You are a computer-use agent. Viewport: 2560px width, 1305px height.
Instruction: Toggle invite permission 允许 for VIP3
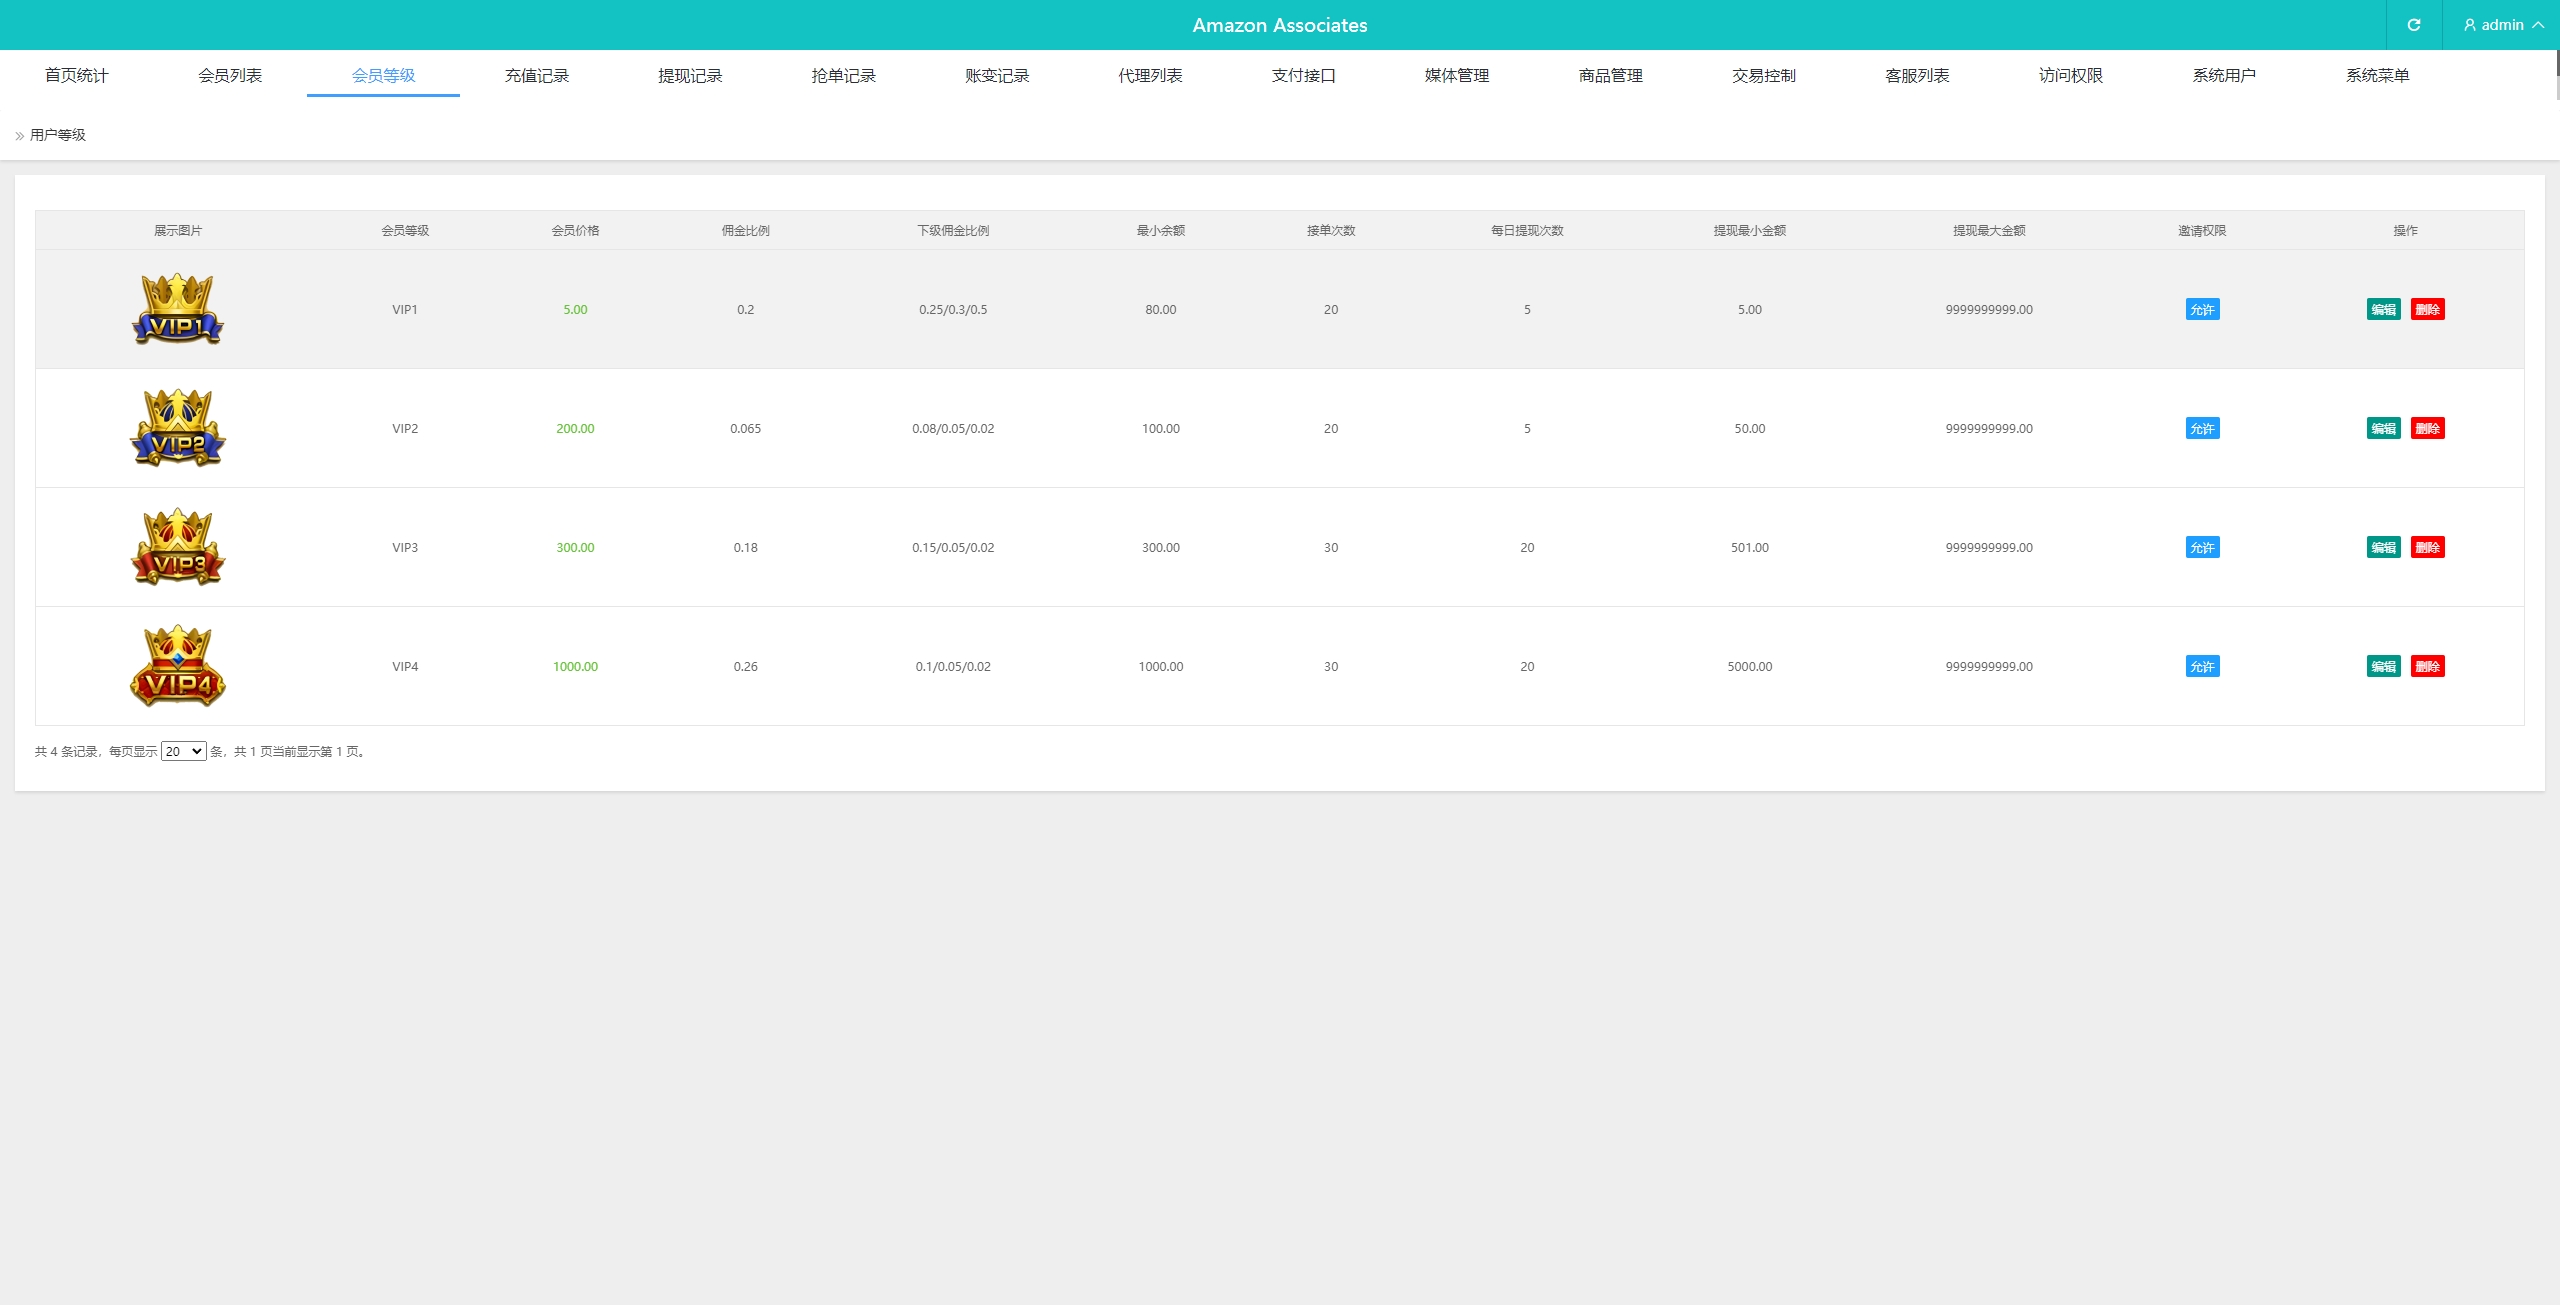click(2202, 548)
